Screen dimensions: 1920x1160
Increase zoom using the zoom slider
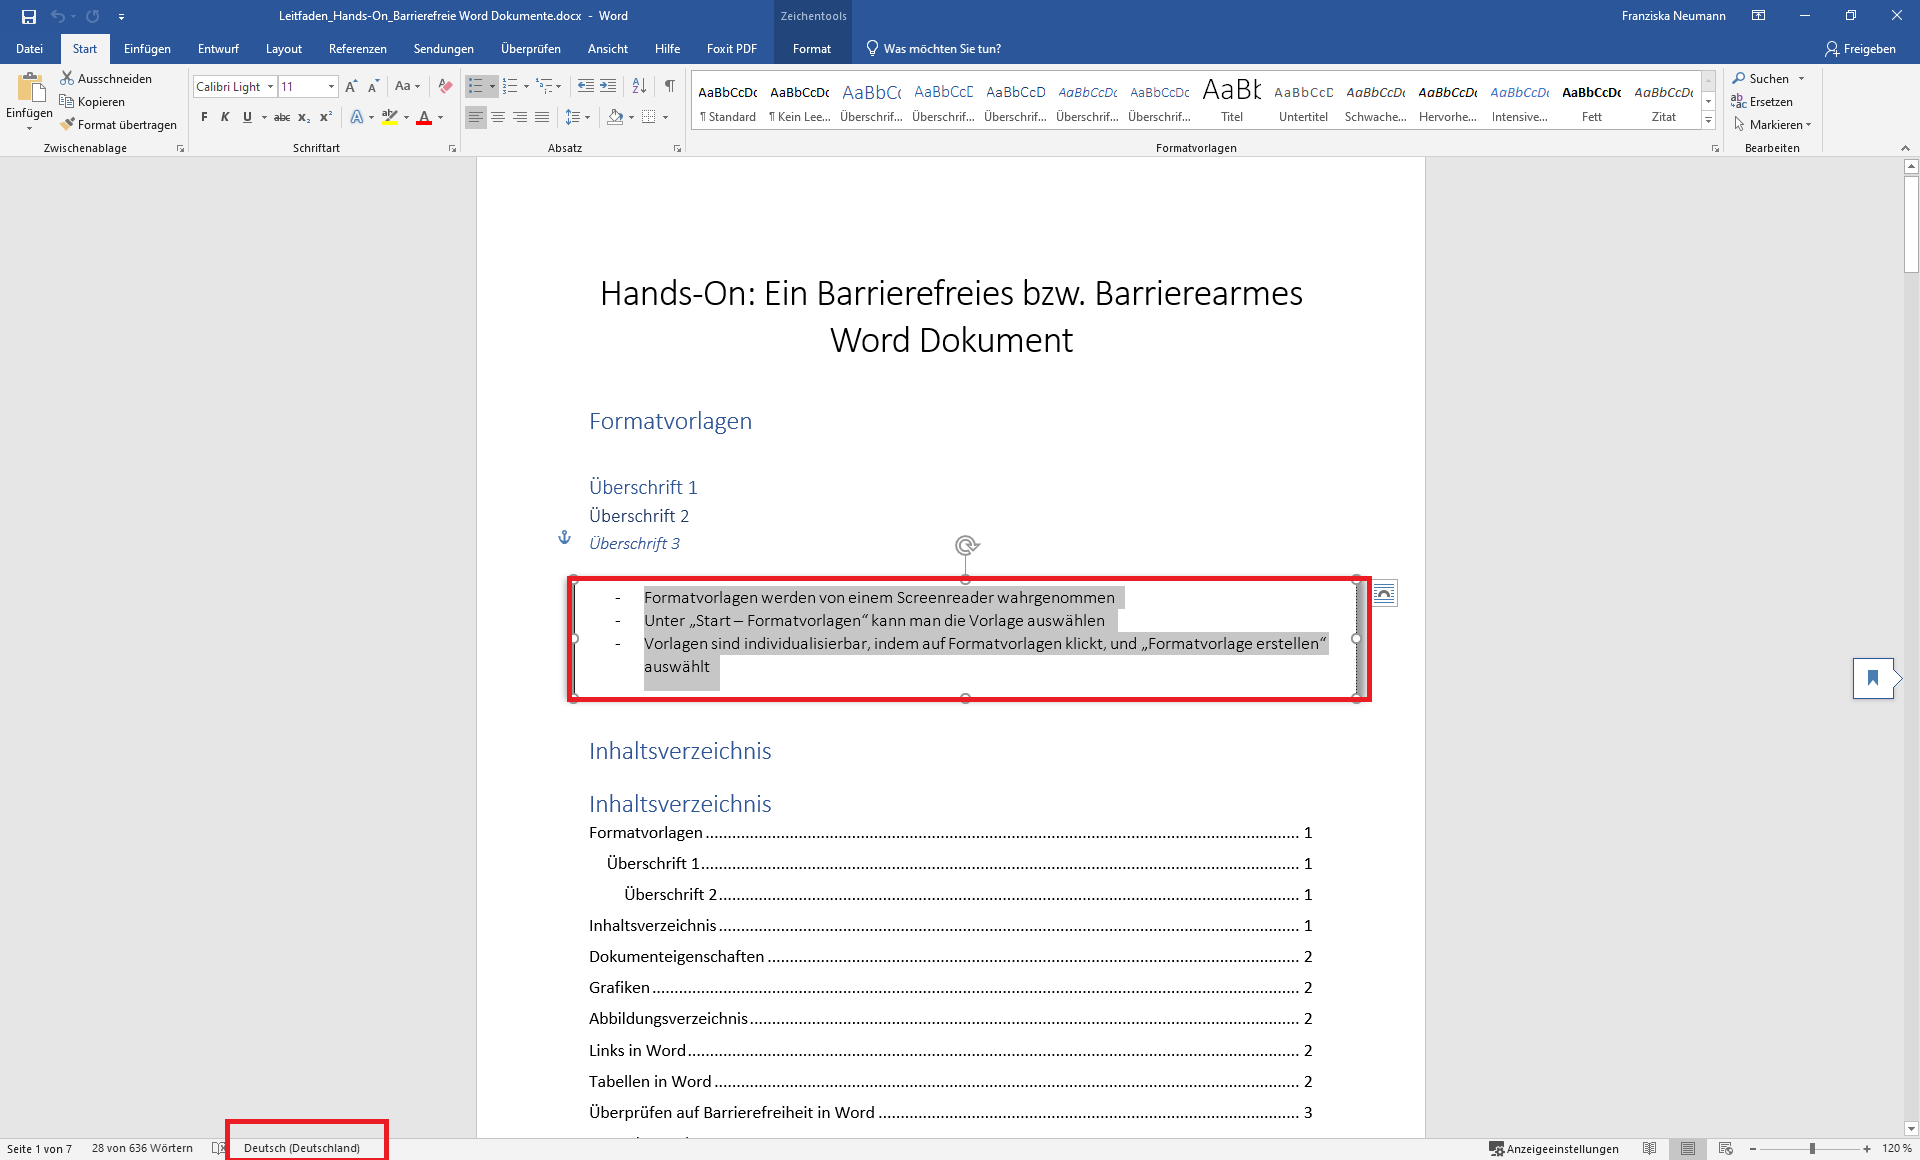1866,1148
